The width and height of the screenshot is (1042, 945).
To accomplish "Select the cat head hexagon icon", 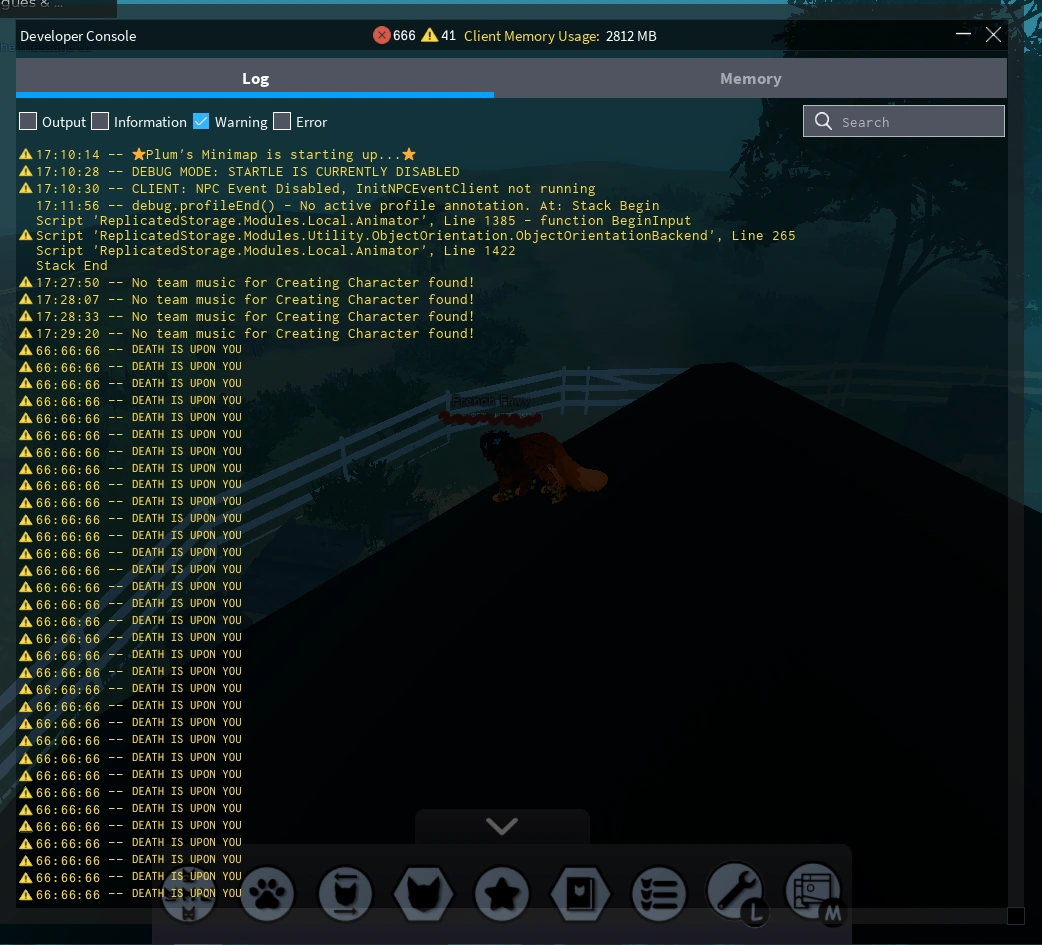I will pos(423,893).
